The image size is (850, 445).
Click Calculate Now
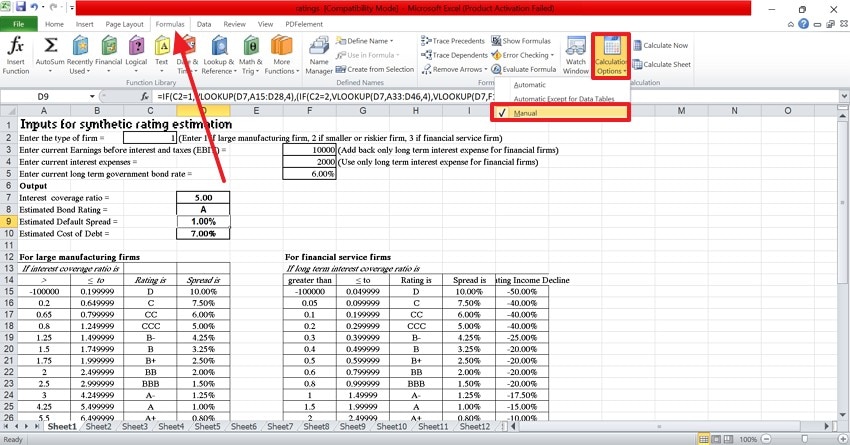pyautogui.click(x=660, y=45)
